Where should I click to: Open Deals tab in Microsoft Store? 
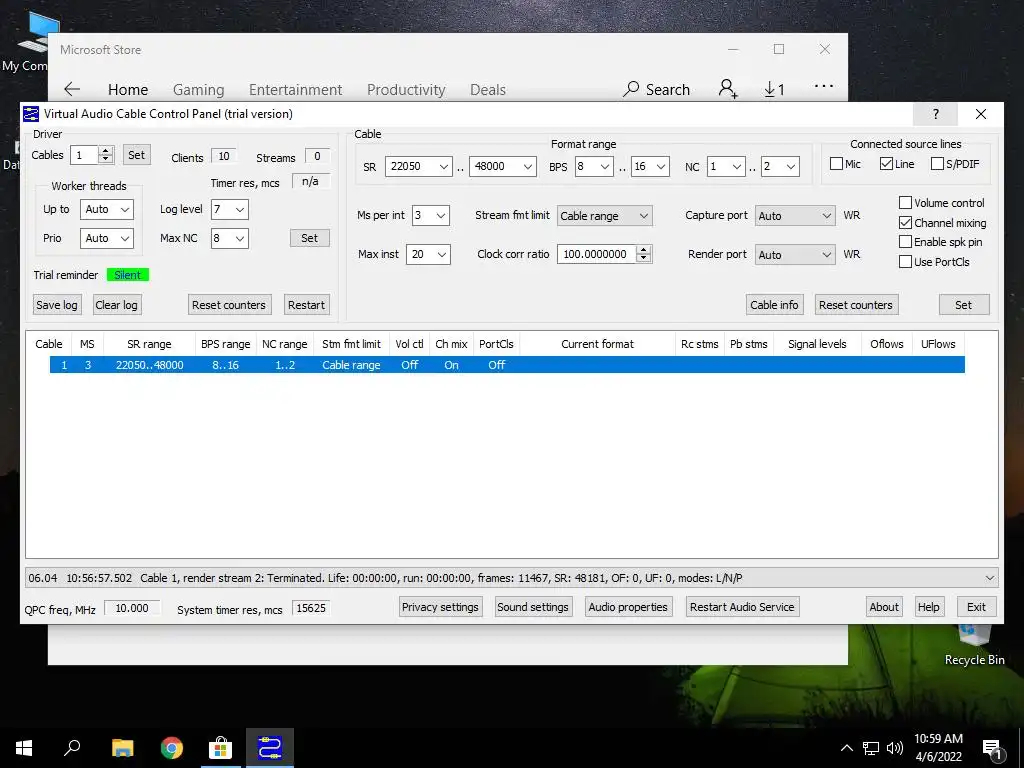tap(488, 89)
